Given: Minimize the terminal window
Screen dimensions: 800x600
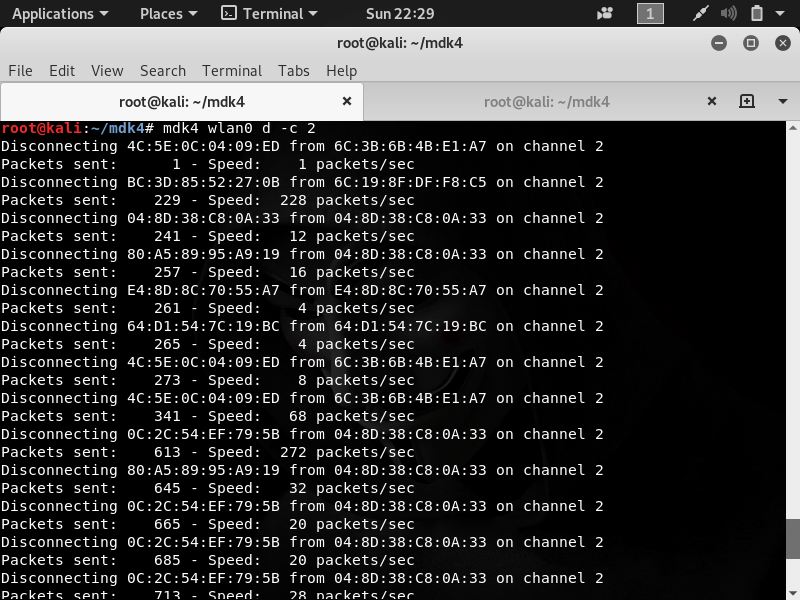Looking at the screenshot, I should pos(719,43).
